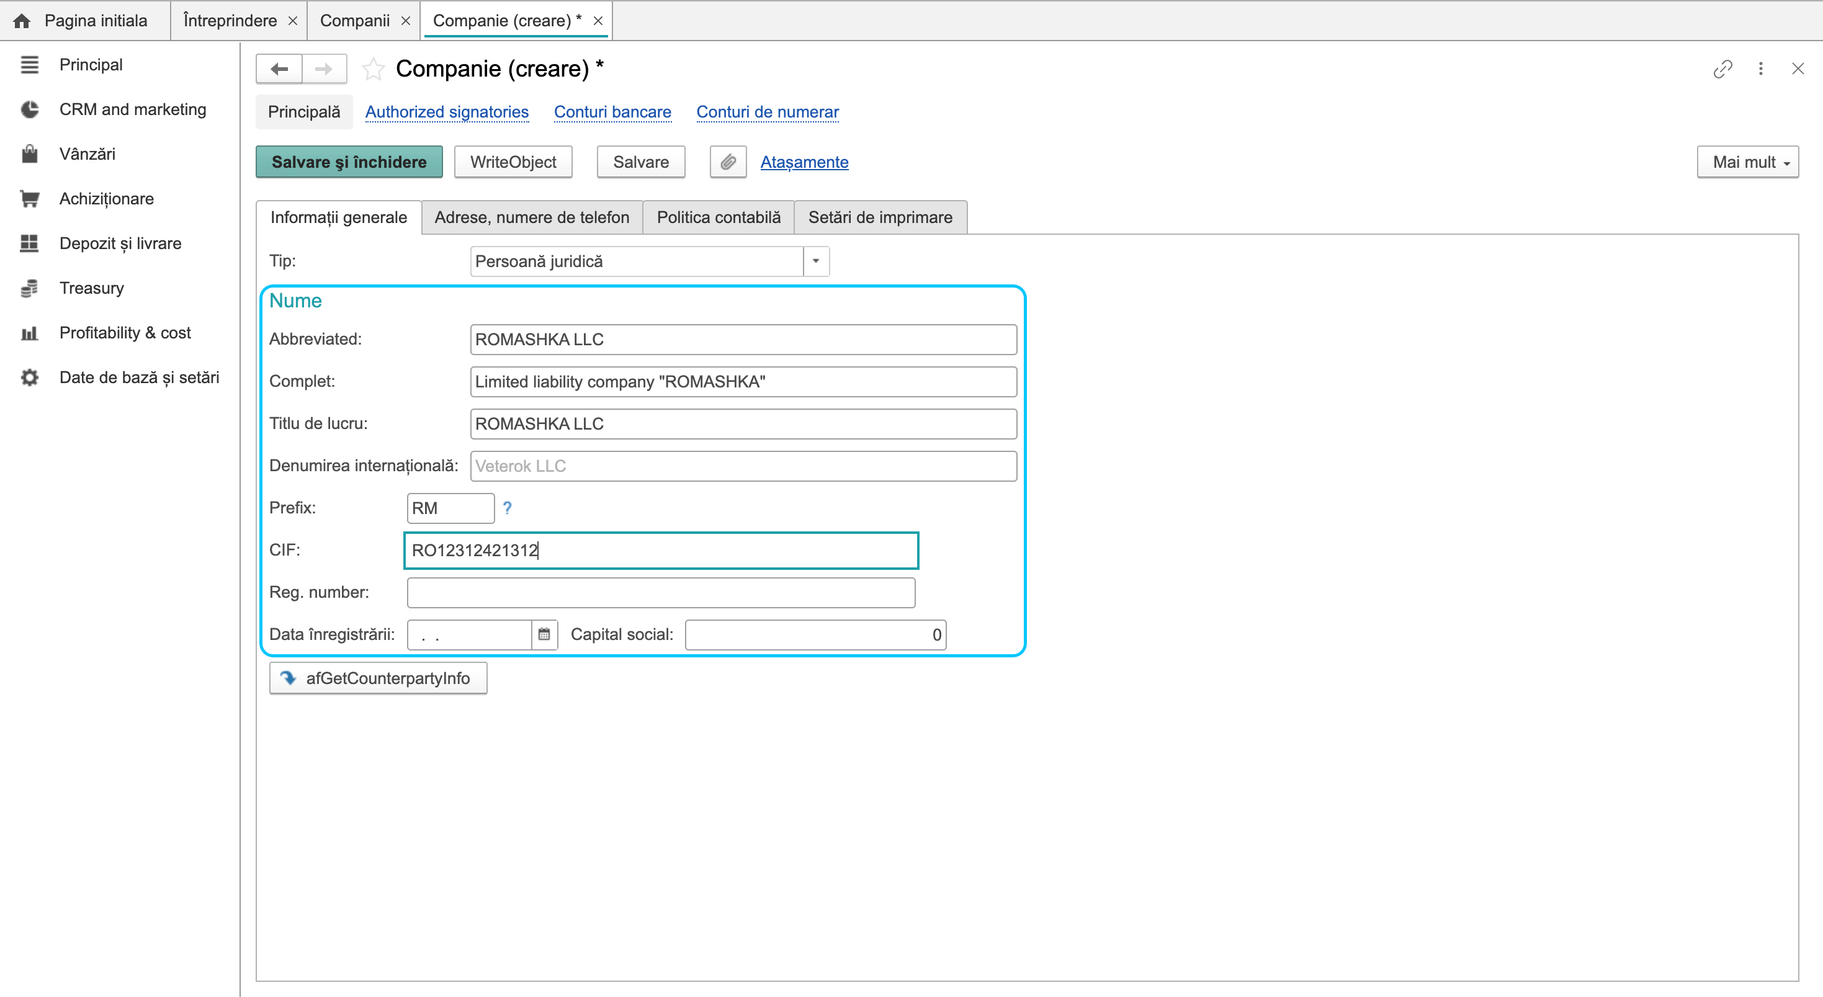Image resolution: width=1823 pixels, height=997 pixels.
Task: Click the Capital social field
Action: click(x=815, y=634)
